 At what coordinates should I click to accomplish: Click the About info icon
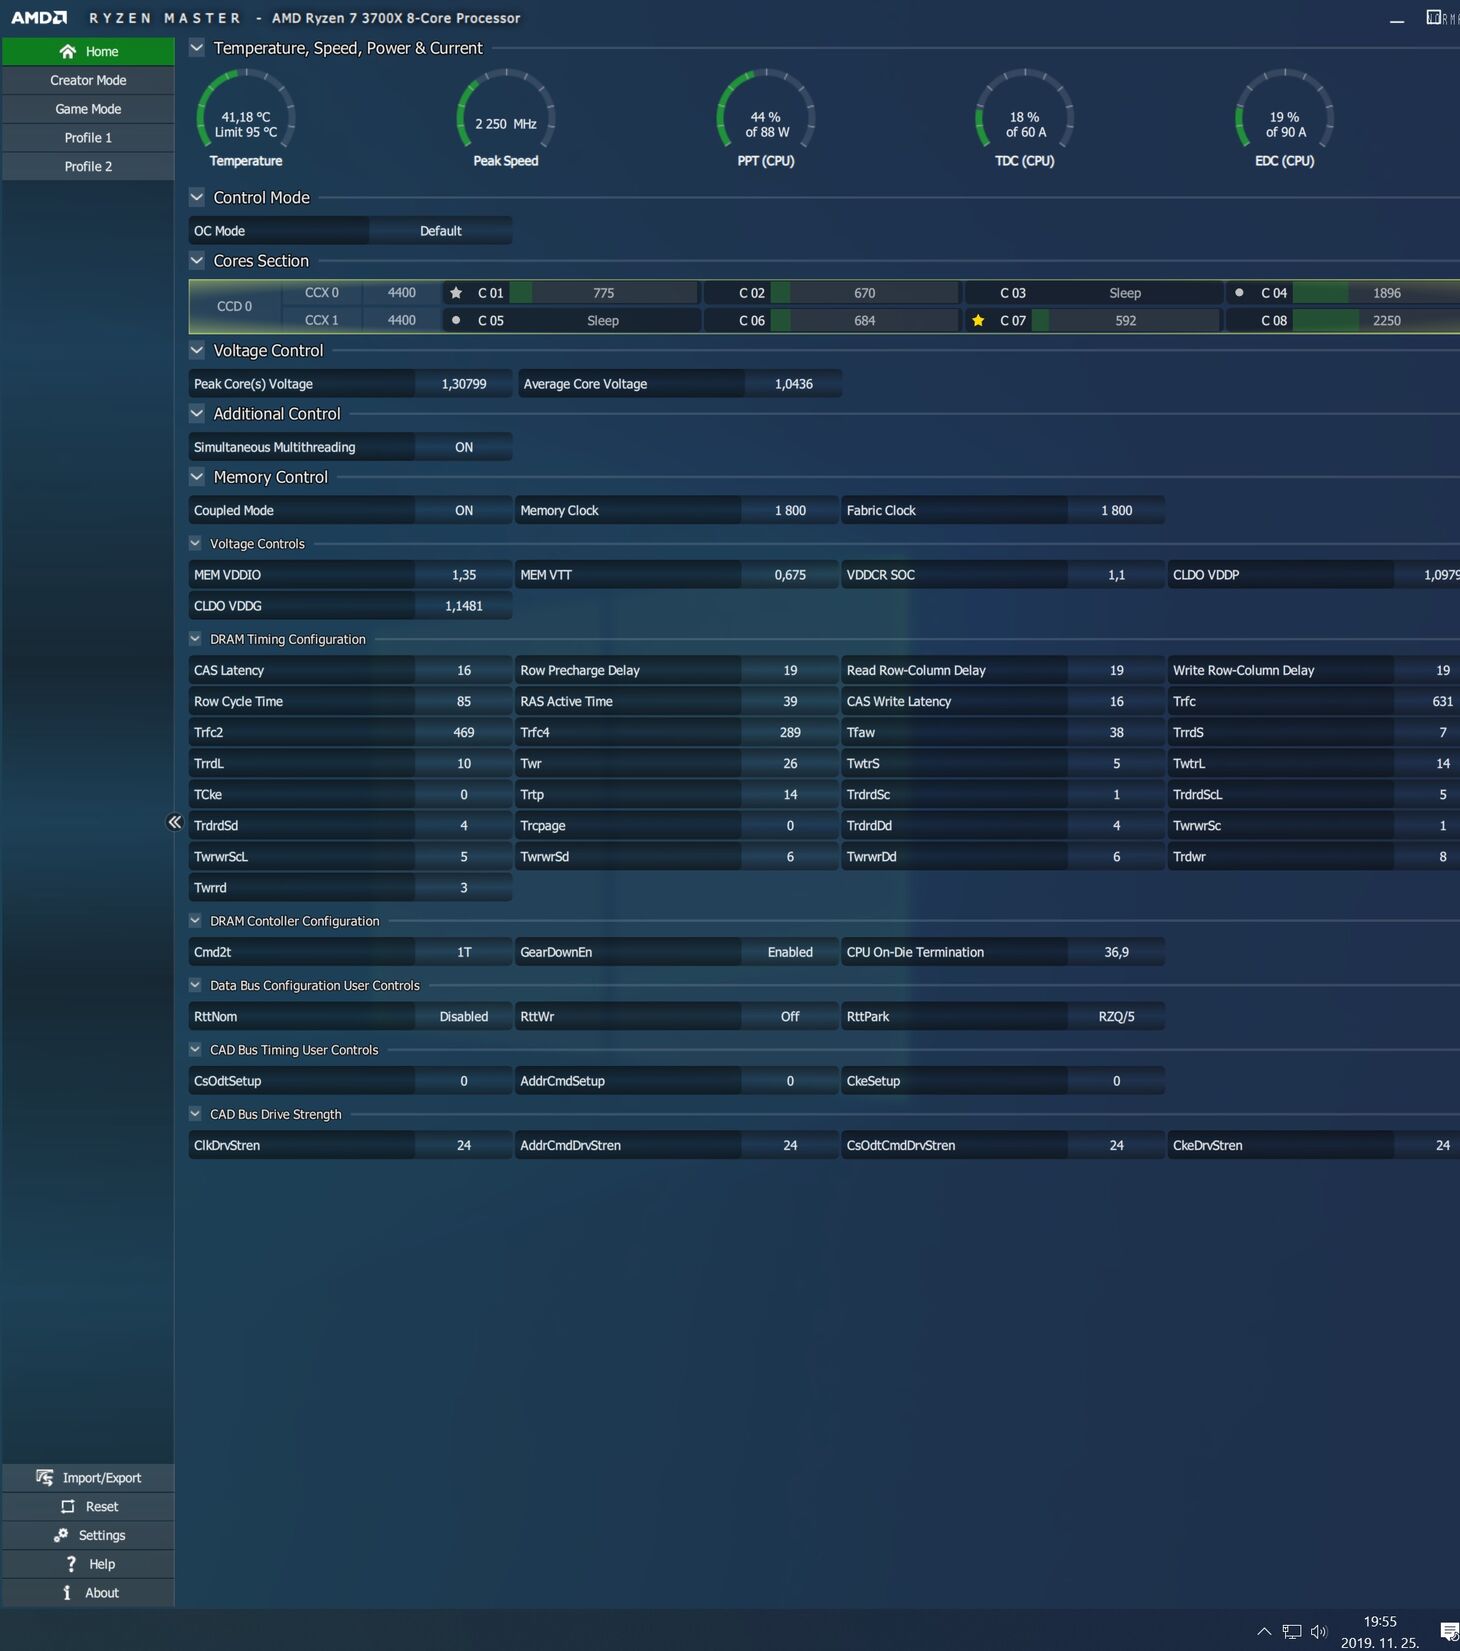(x=67, y=1593)
